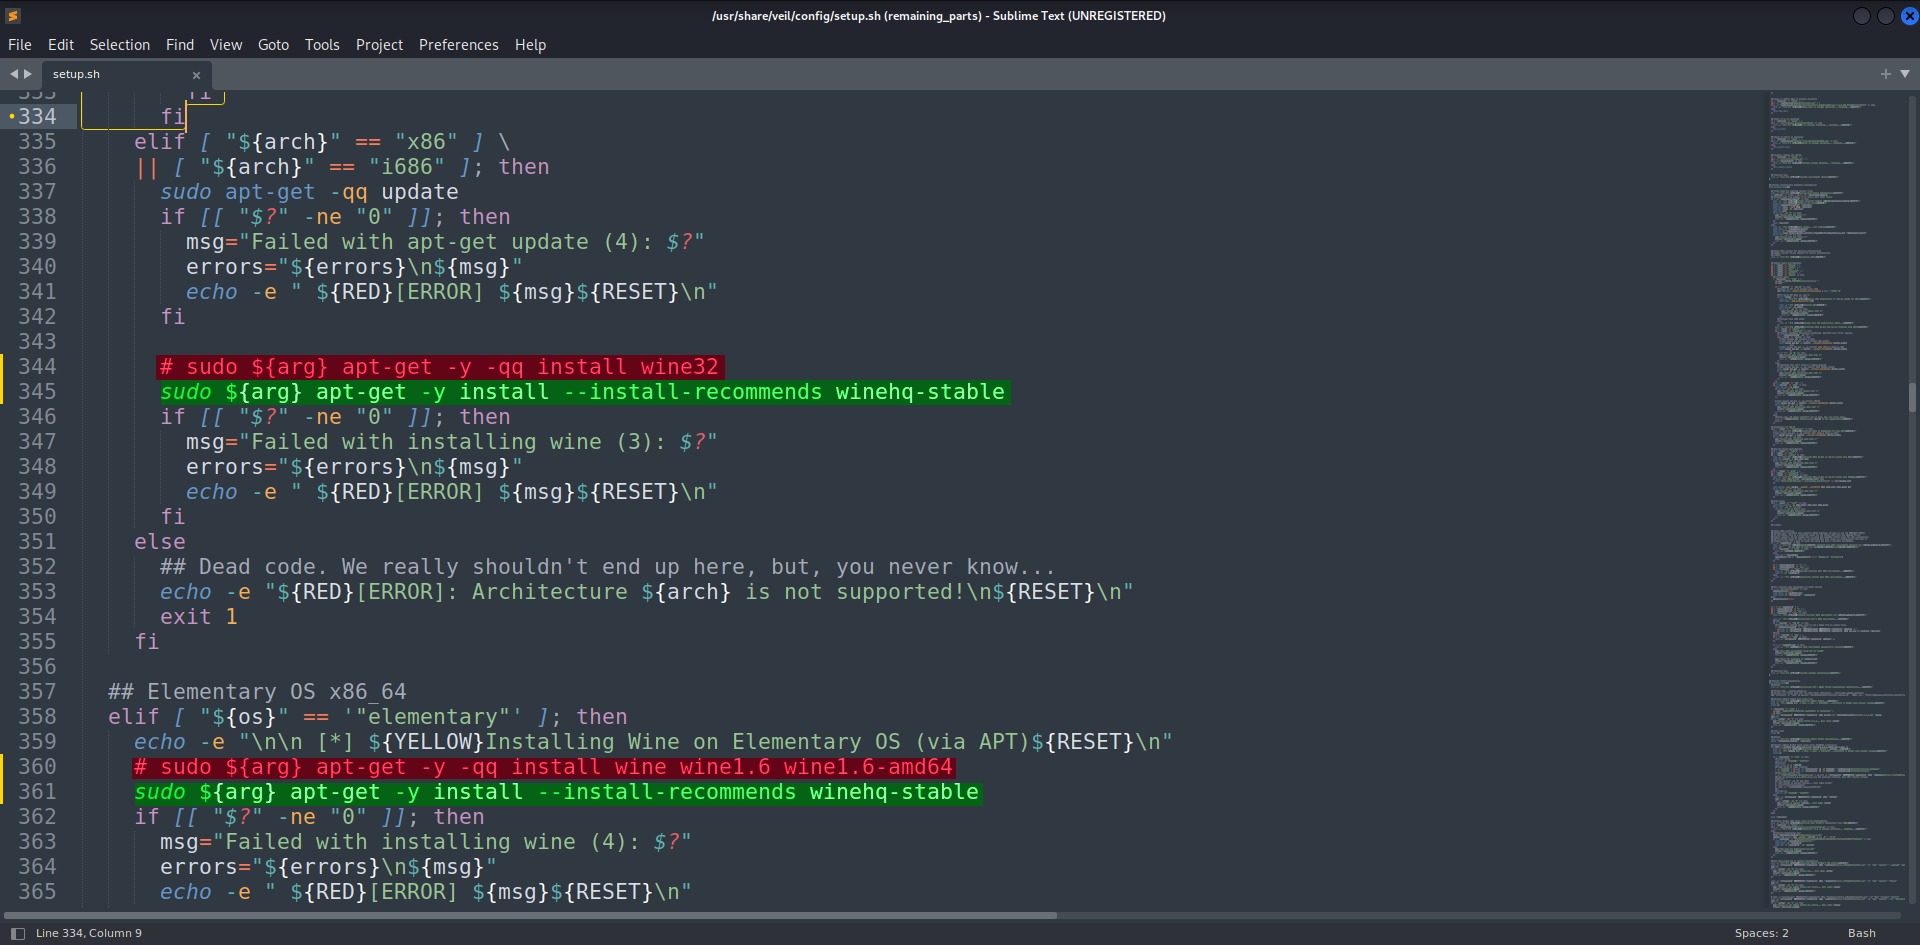Open the Preferences menu
1920x945 pixels.
point(458,44)
